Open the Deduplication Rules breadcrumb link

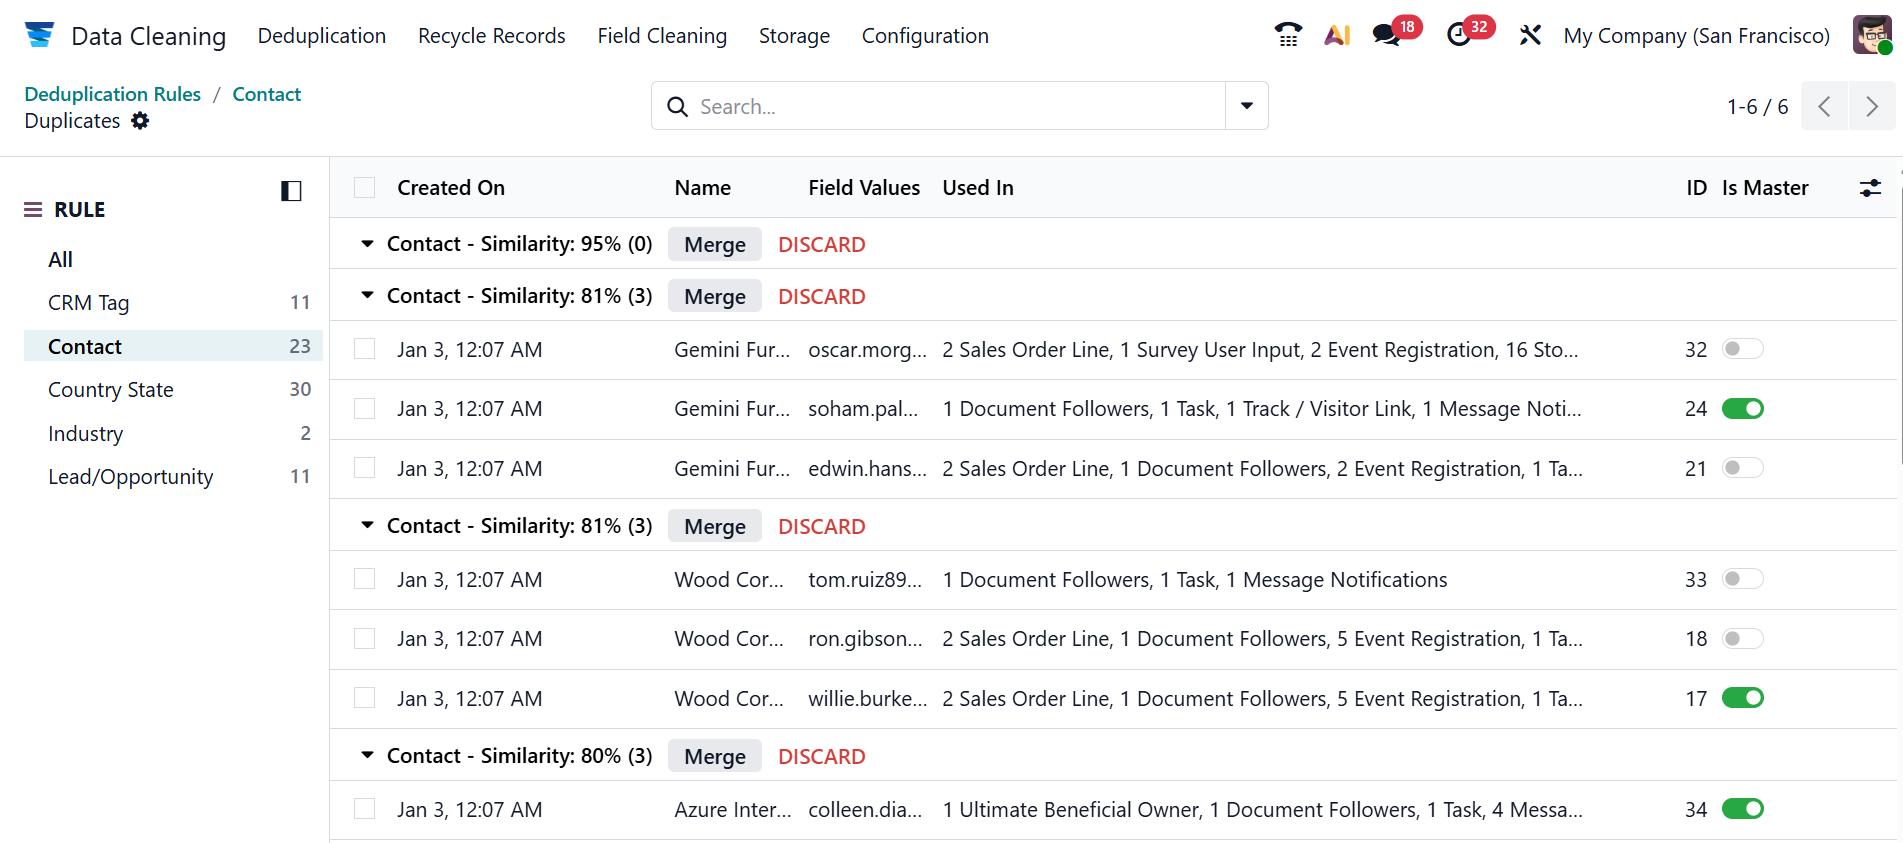coord(112,94)
